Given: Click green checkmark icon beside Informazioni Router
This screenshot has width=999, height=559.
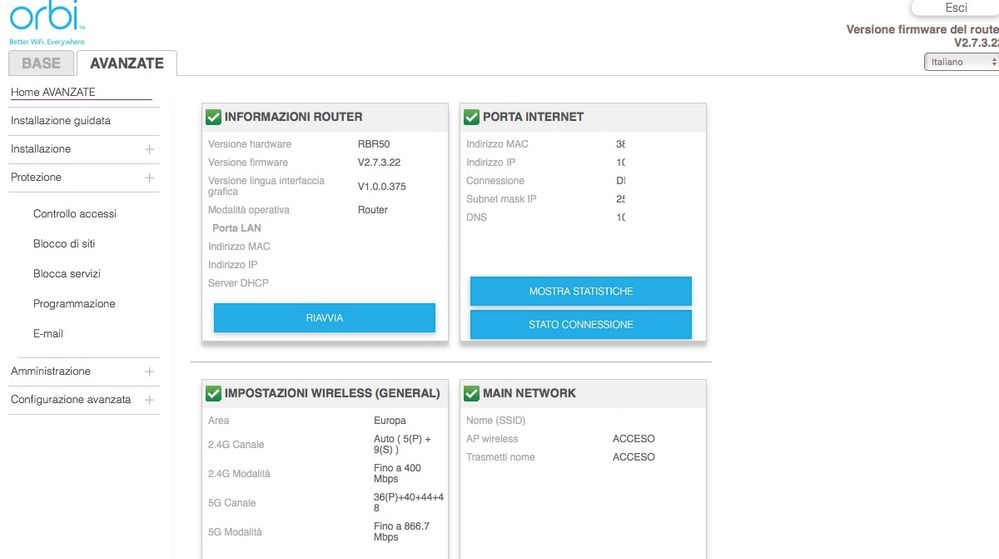Looking at the screenshot, I should click(213, 117).
